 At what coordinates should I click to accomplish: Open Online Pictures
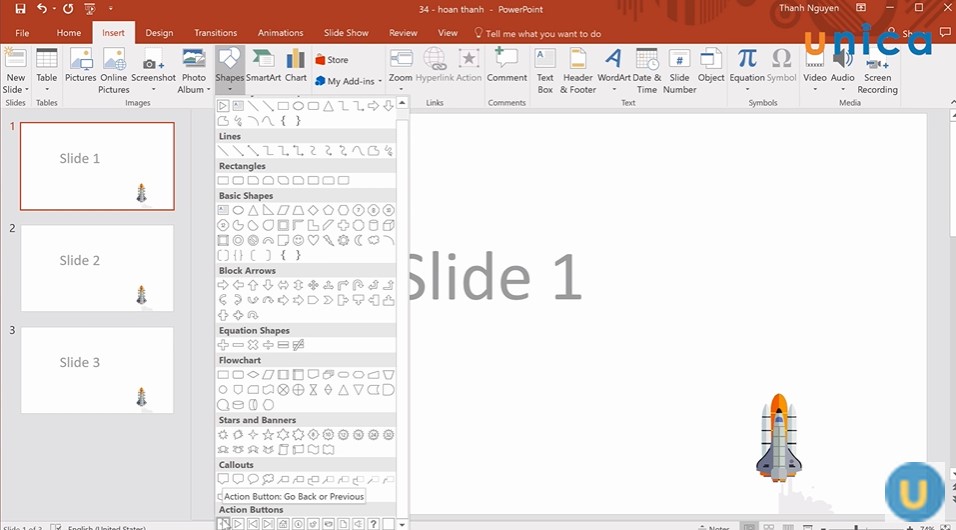pos(114,71)
